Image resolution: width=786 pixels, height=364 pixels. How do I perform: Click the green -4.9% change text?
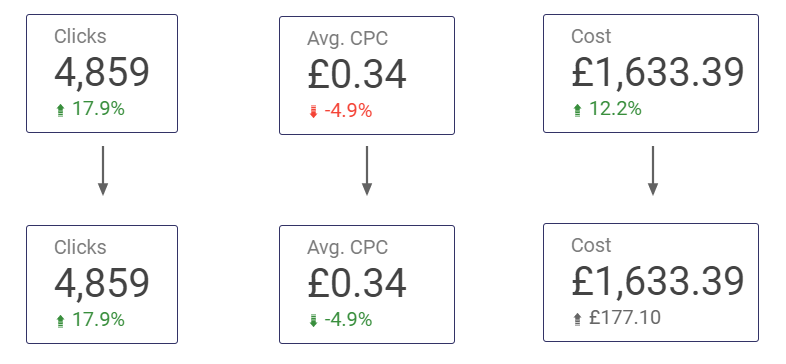coord(348,320)
